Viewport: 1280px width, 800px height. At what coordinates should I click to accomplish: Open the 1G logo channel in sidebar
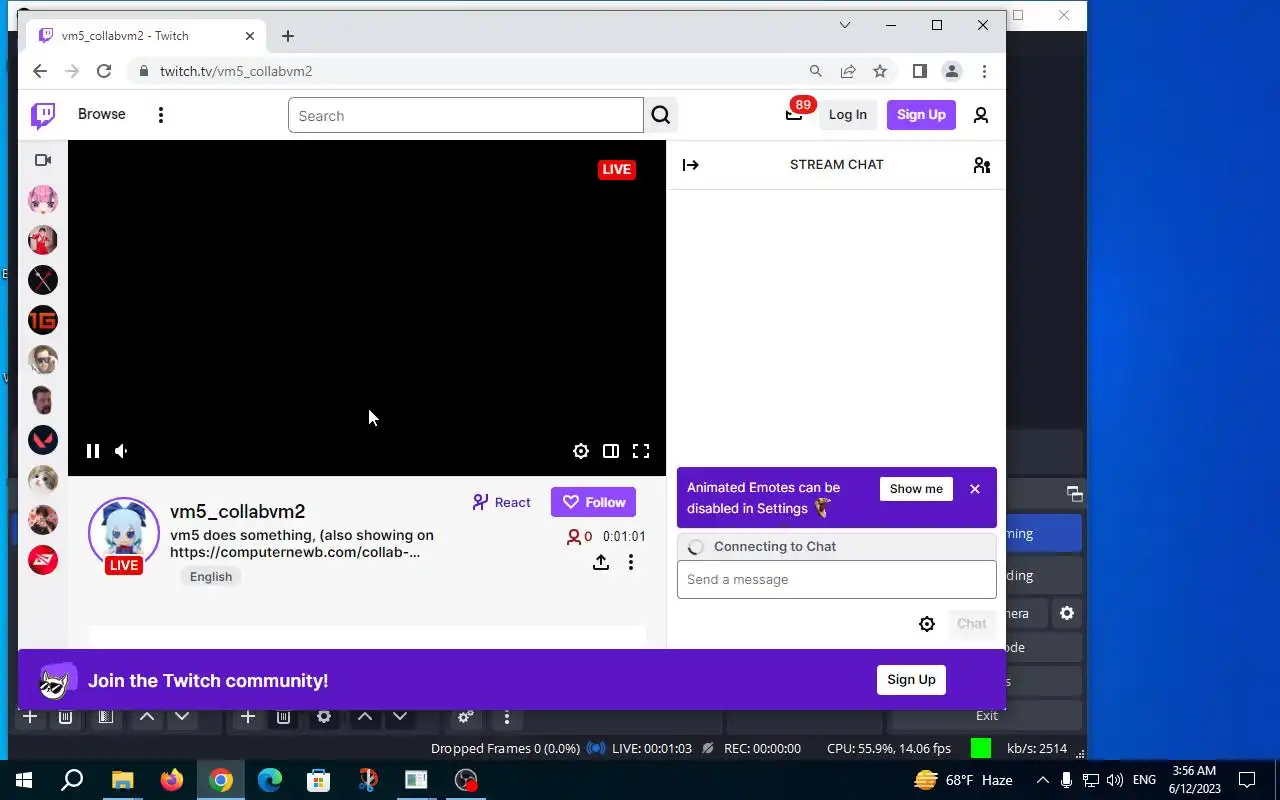(x=43, y=320)
